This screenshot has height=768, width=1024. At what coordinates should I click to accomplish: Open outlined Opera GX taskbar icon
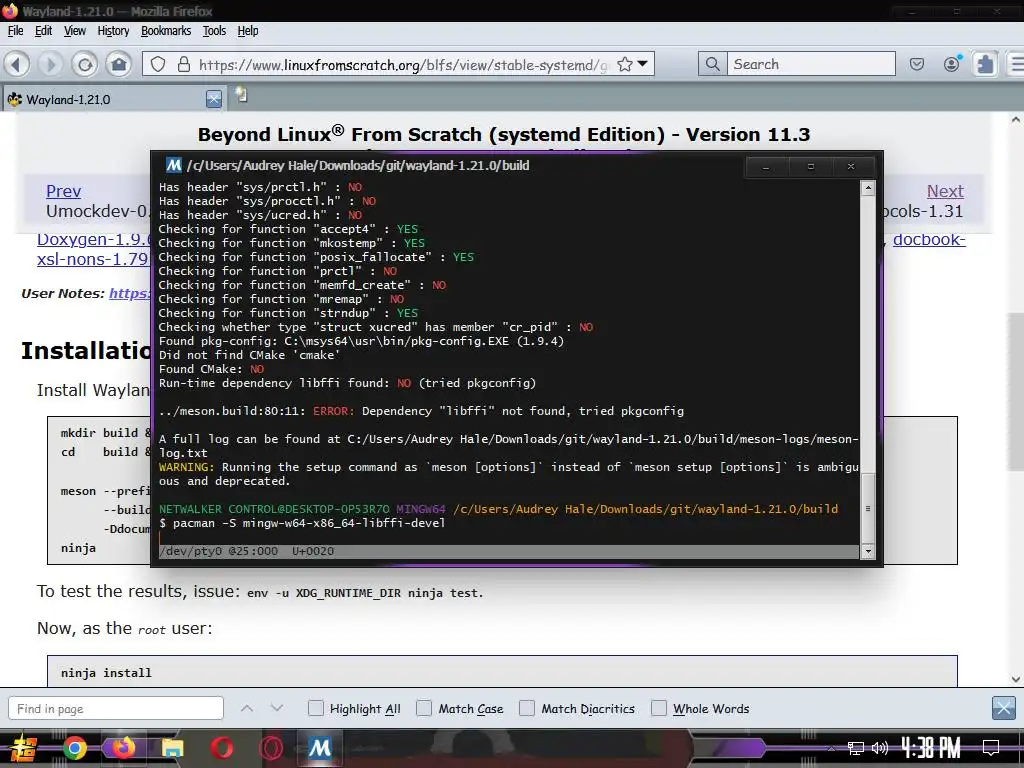point(271,748)
